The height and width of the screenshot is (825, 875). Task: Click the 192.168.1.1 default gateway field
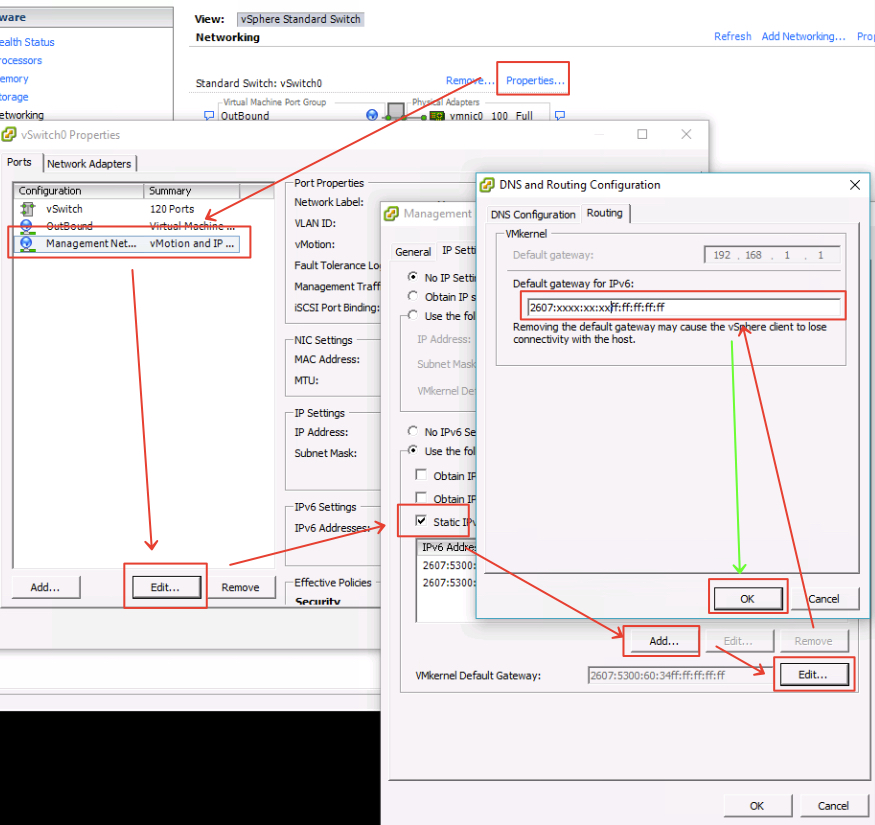[772, 255]
